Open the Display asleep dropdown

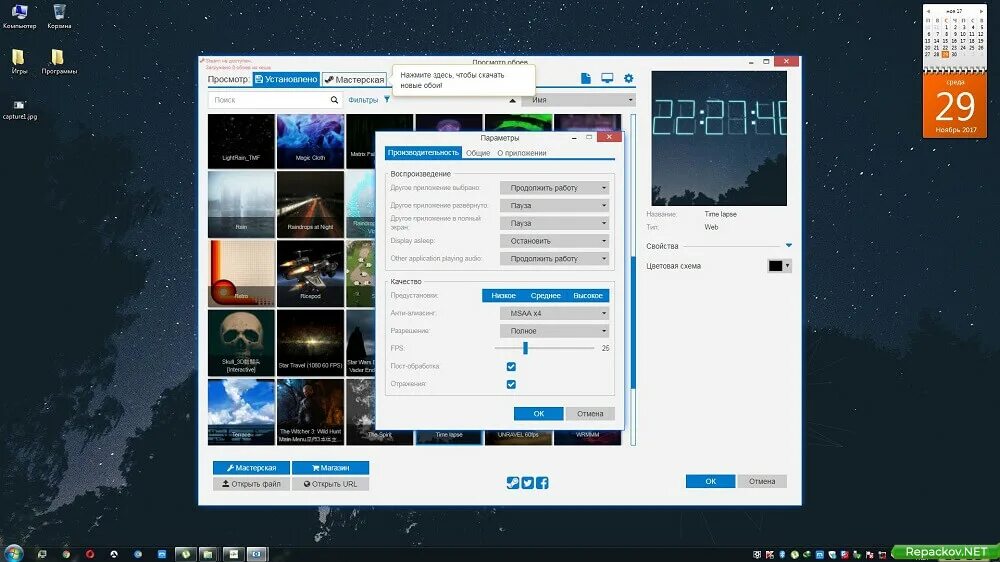(x=554, y=241)
